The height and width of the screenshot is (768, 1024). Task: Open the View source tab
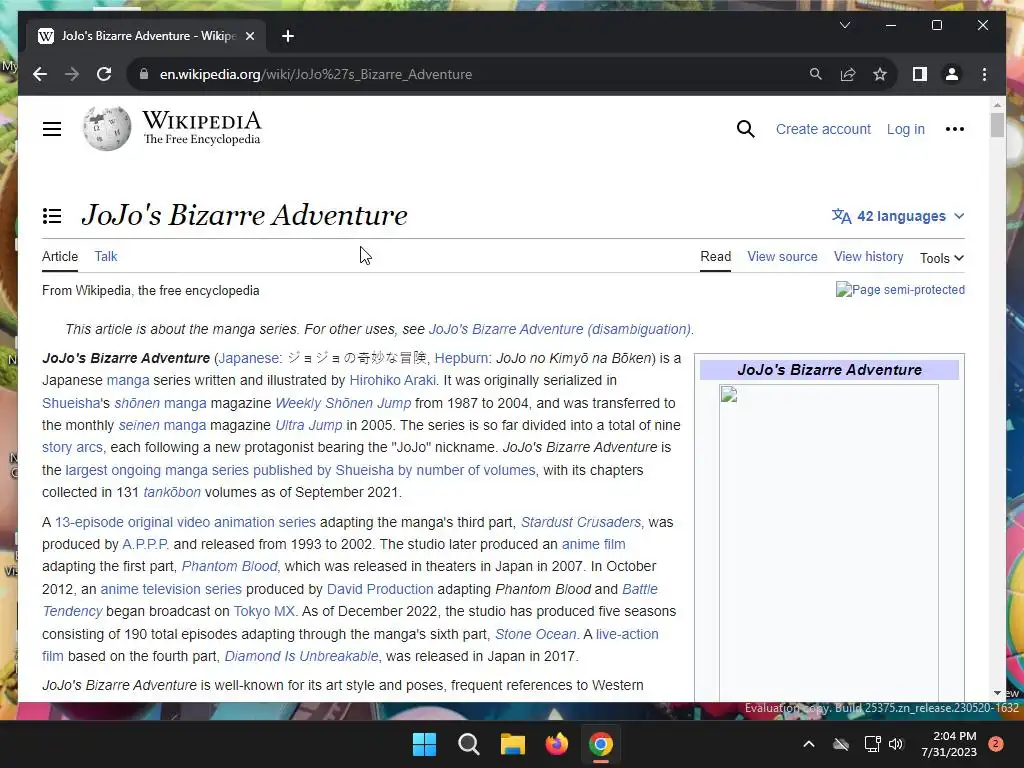[782, 257]
